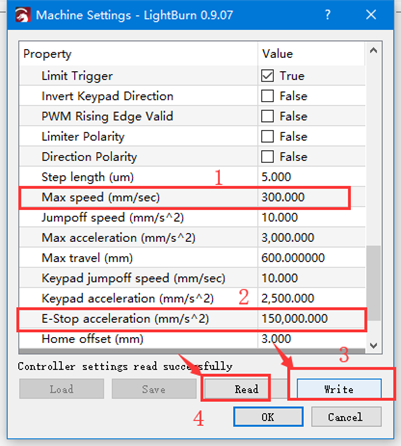The width and height of the screenshot is (401, 446).
Task: Select the Jumpoff speed value 10.000
Action: [280, 217]
